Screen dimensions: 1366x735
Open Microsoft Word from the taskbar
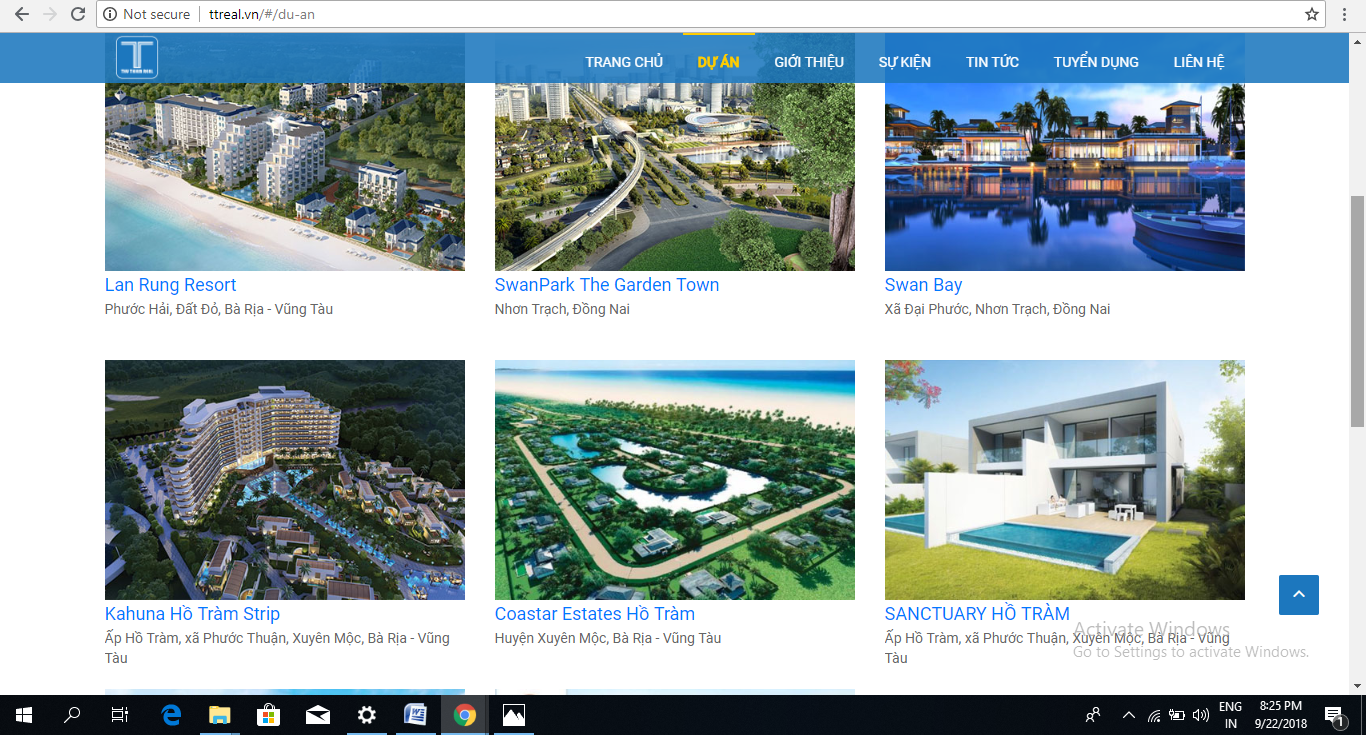415,715
